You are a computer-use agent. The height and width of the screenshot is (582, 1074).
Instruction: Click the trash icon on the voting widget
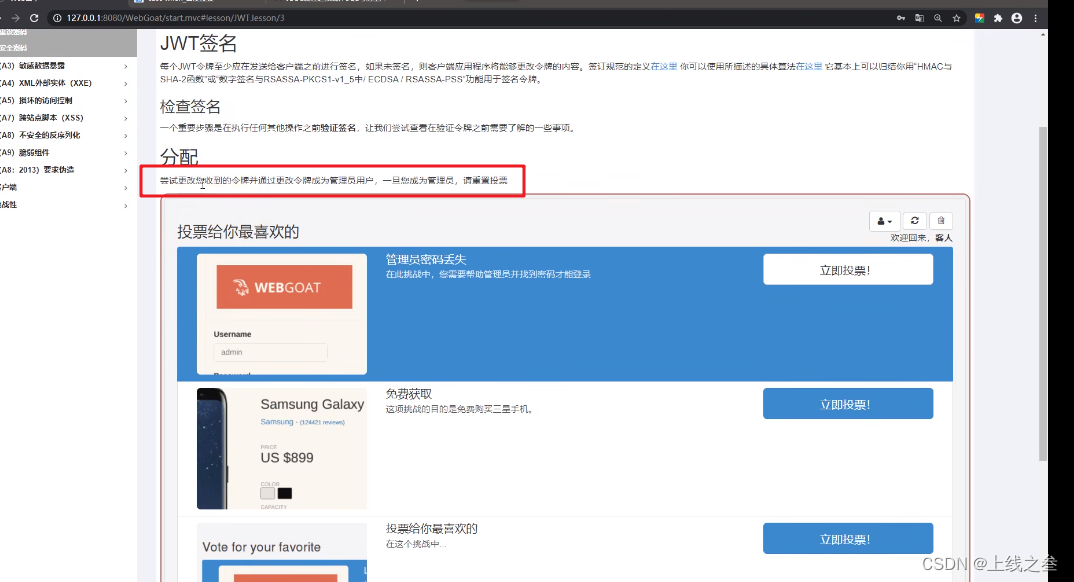coord(940,220)
